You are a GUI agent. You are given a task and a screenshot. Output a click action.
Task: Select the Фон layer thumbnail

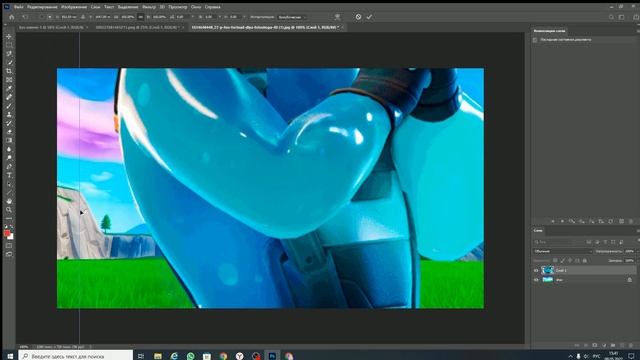547,280
